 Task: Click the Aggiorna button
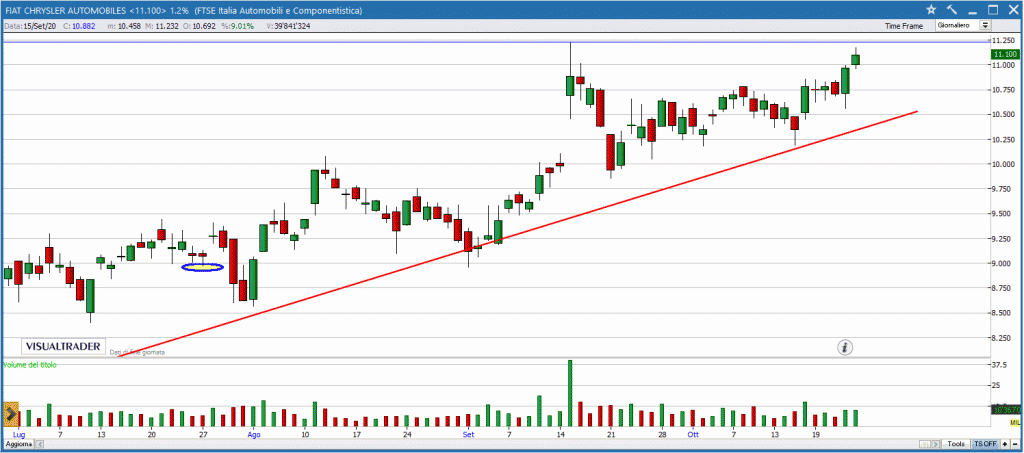point(19,444)
